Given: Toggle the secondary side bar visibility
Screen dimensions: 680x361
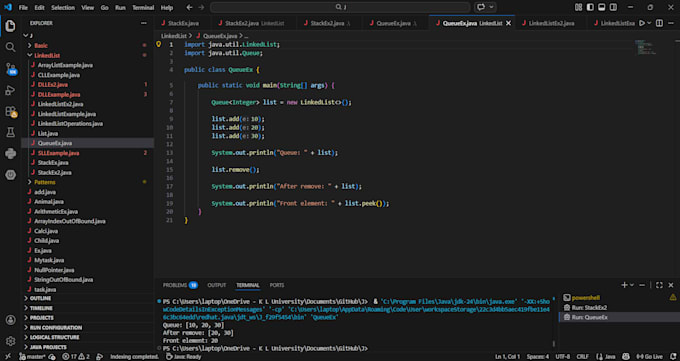Looking at the screenshot, I should tap(613, 7).
